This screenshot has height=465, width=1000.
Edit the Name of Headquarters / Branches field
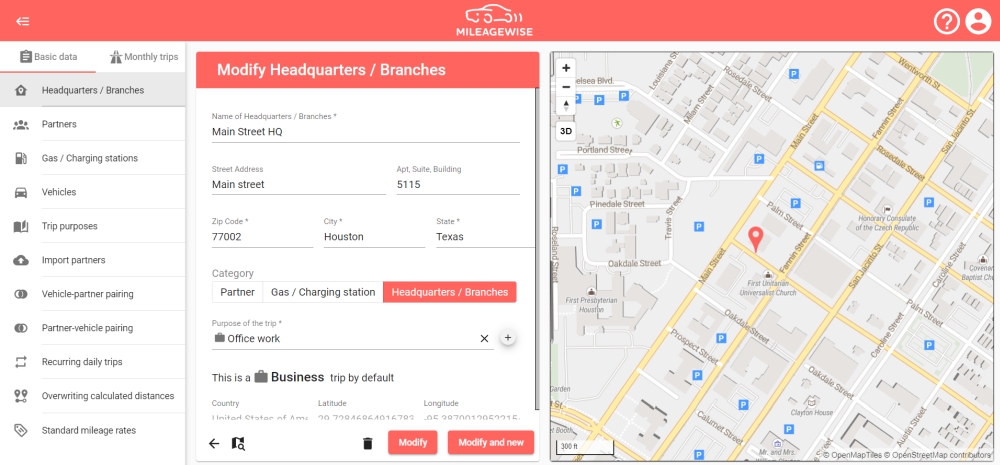(365, 132)
